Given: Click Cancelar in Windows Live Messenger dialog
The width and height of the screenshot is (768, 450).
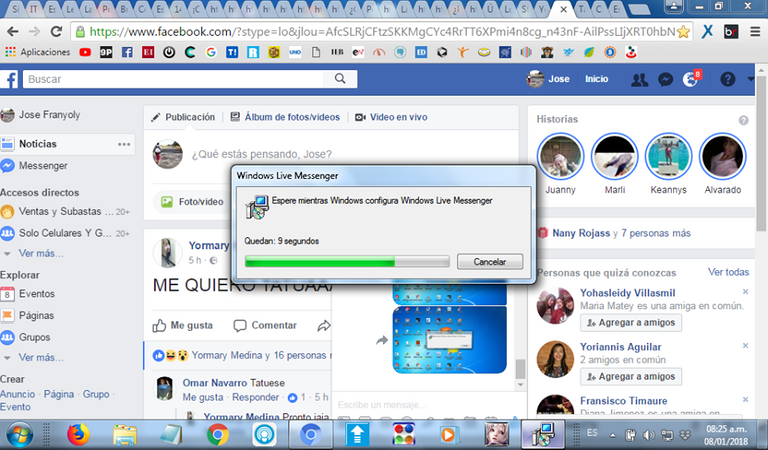Looking at the screenshot, I should (x=490, y=262).
